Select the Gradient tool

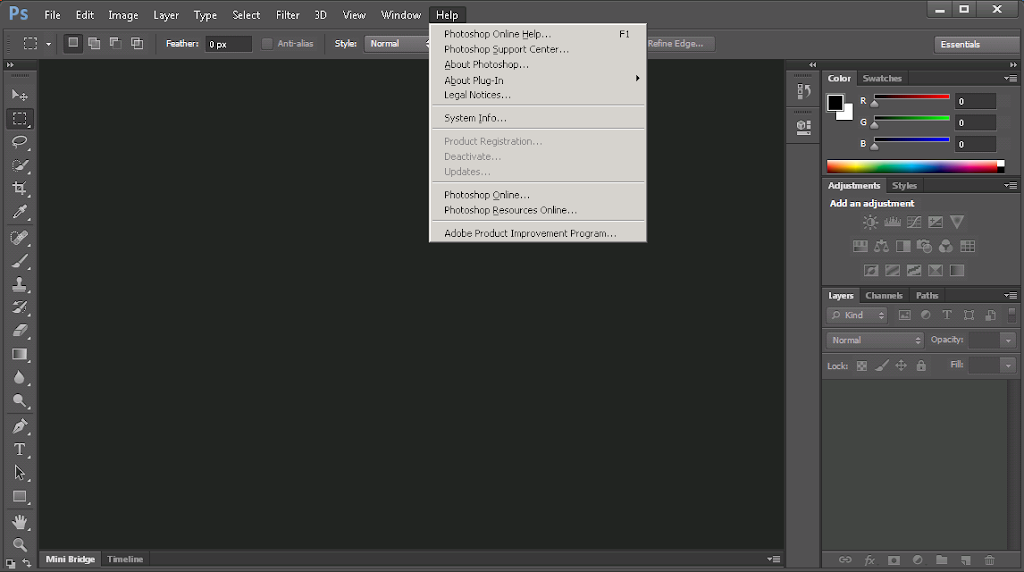[x=20, y=355]
